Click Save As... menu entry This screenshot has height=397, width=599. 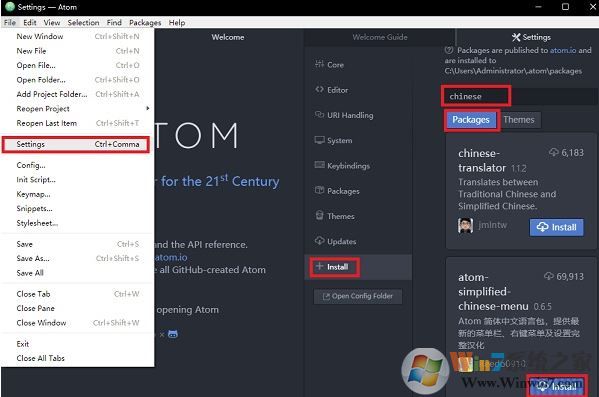[x=78, y=259]
